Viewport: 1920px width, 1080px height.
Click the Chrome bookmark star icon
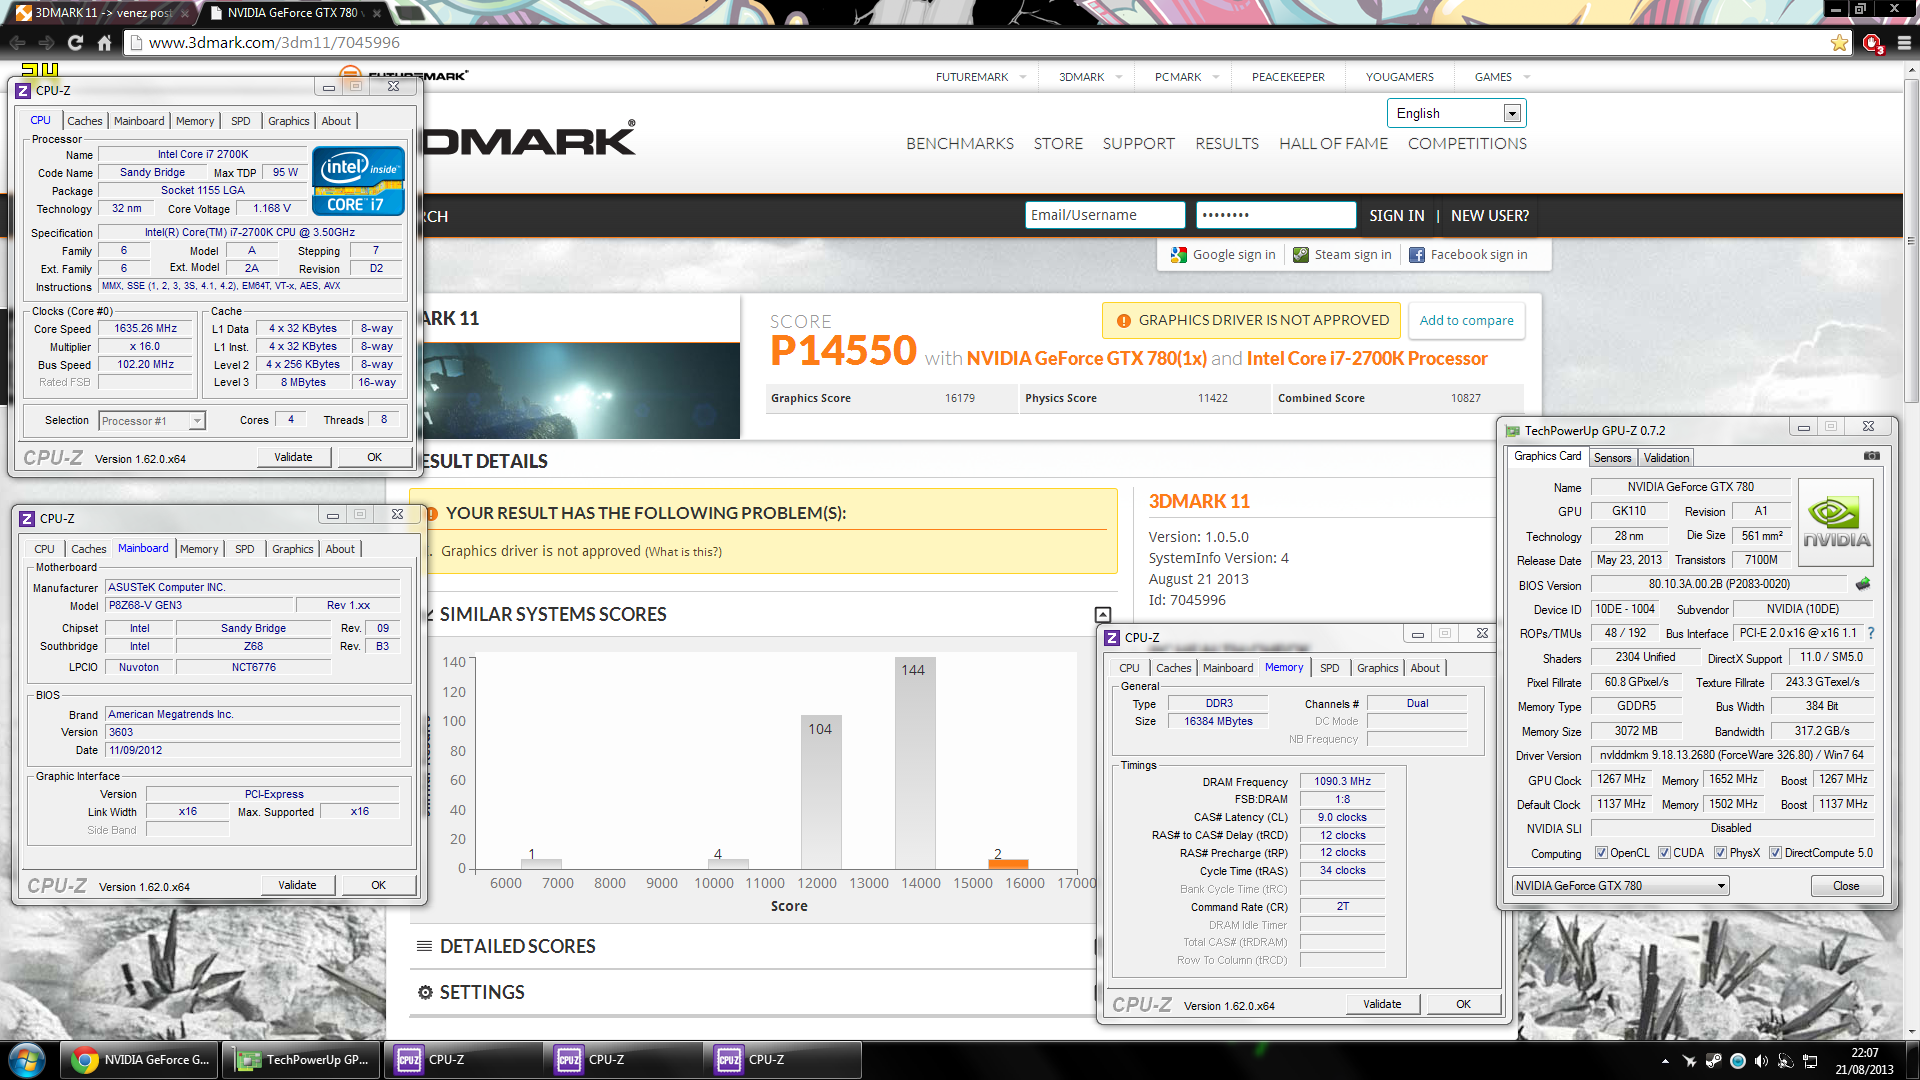[1839, 43]
